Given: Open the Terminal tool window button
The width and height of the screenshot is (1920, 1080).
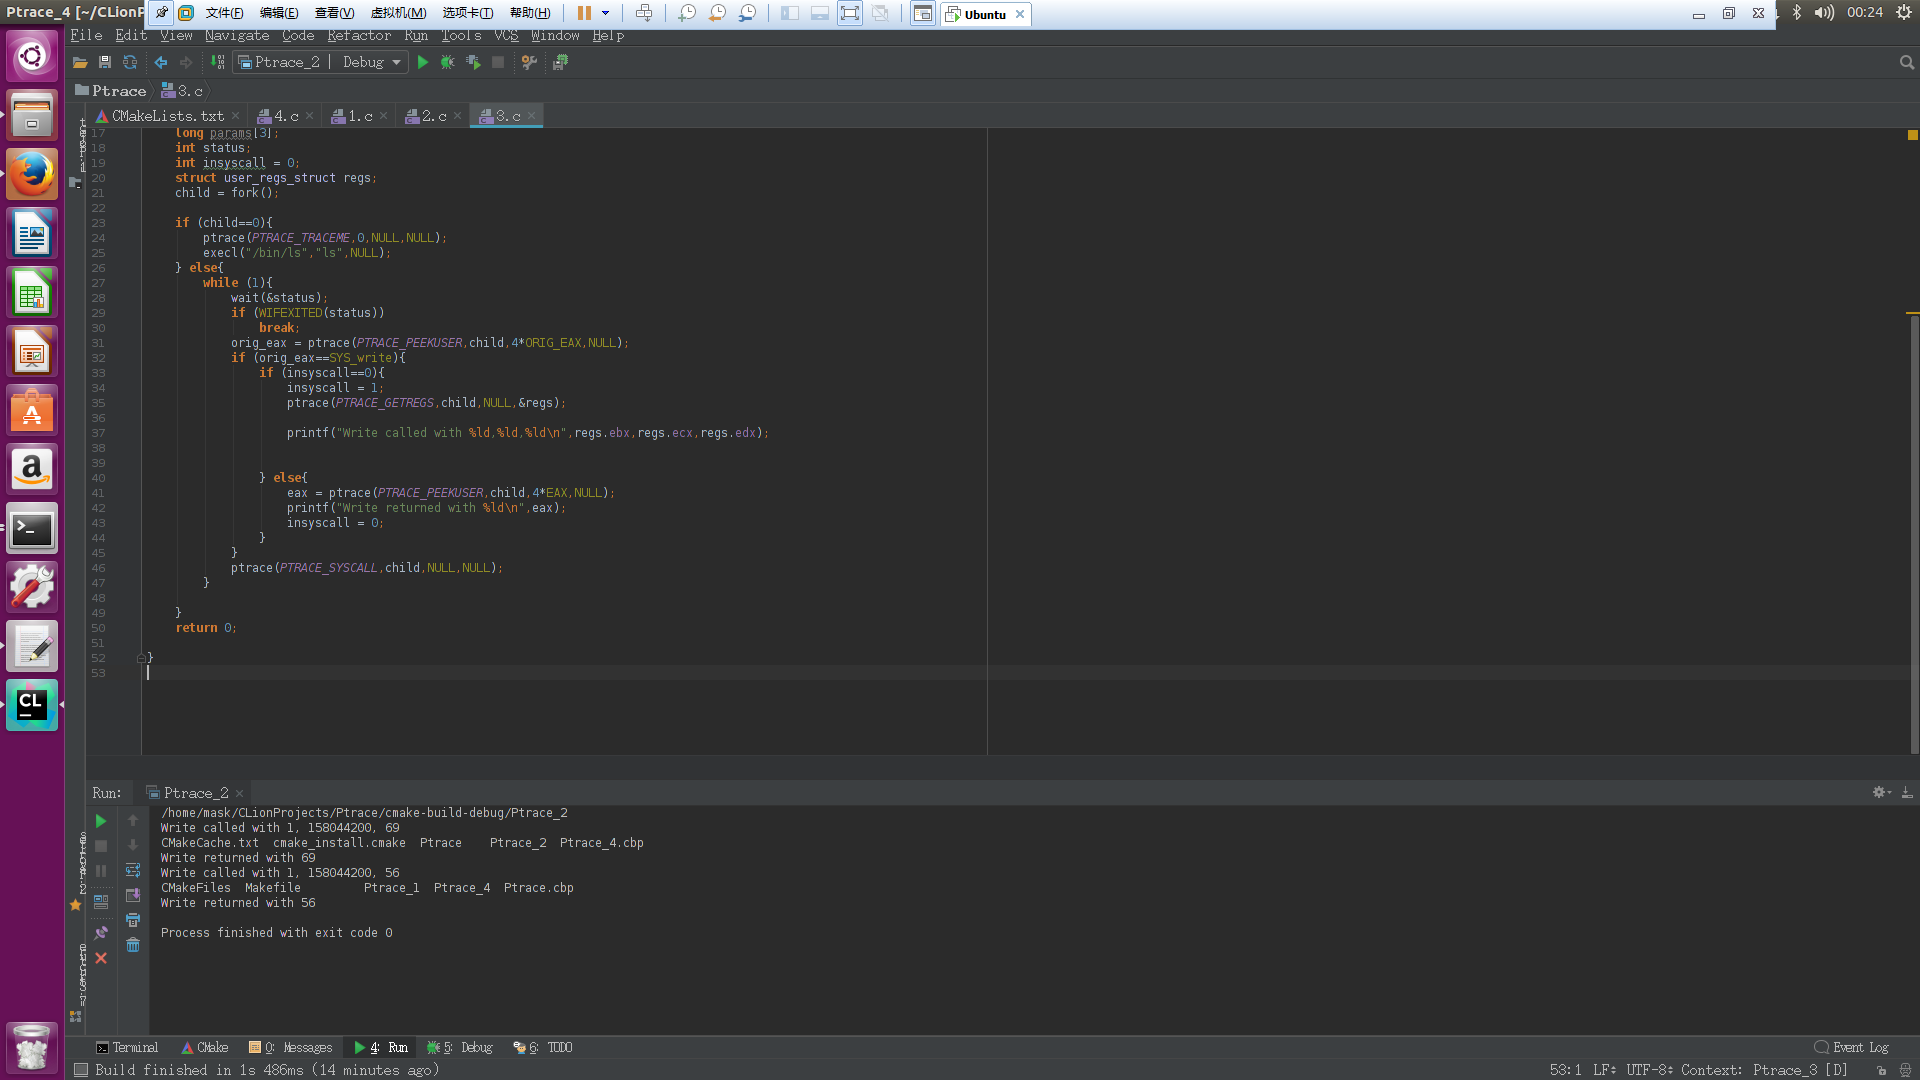Looking at the screenshot, I should click(x=127, y=1047).
